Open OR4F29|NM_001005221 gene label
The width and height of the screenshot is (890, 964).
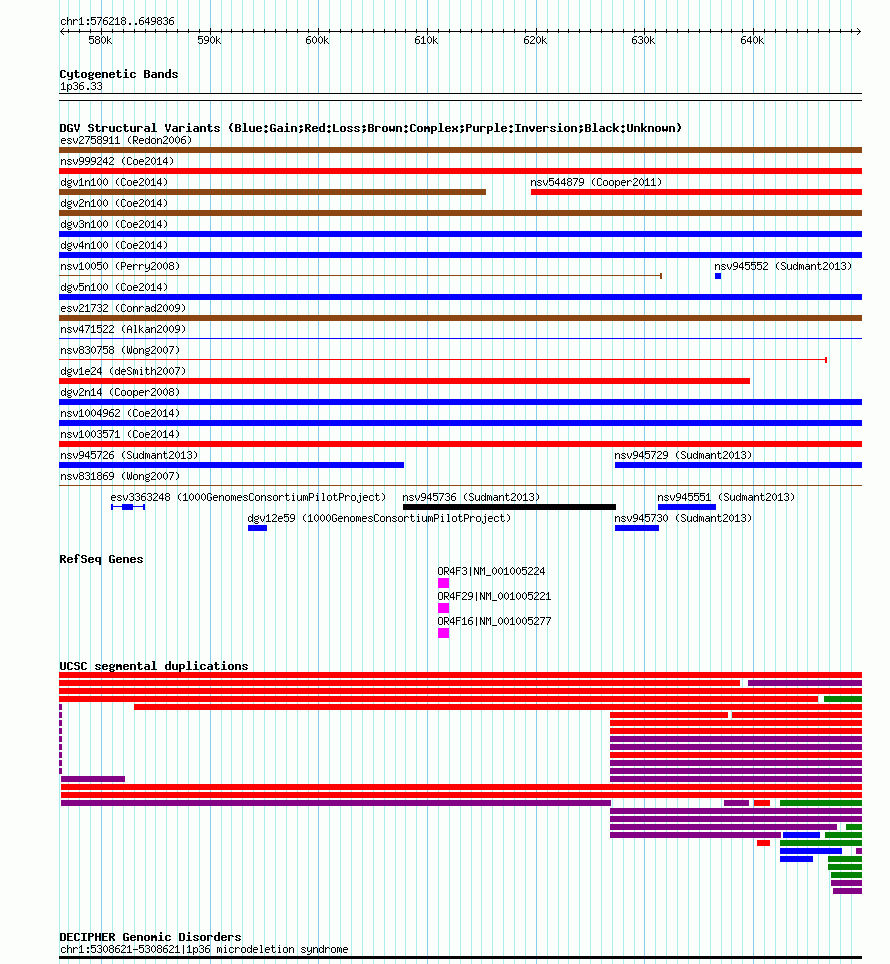[494, 596]
